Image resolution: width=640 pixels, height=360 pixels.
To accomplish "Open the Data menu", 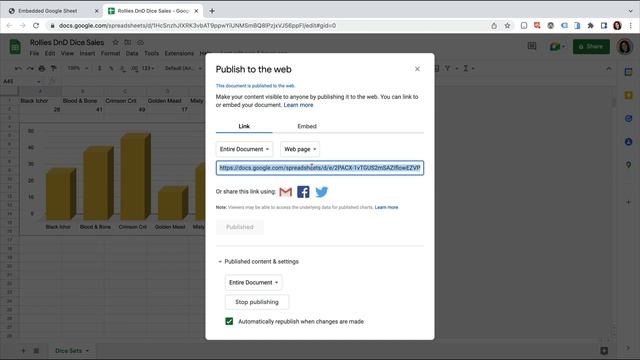I will pyautogui.click(x=132, y=53).
